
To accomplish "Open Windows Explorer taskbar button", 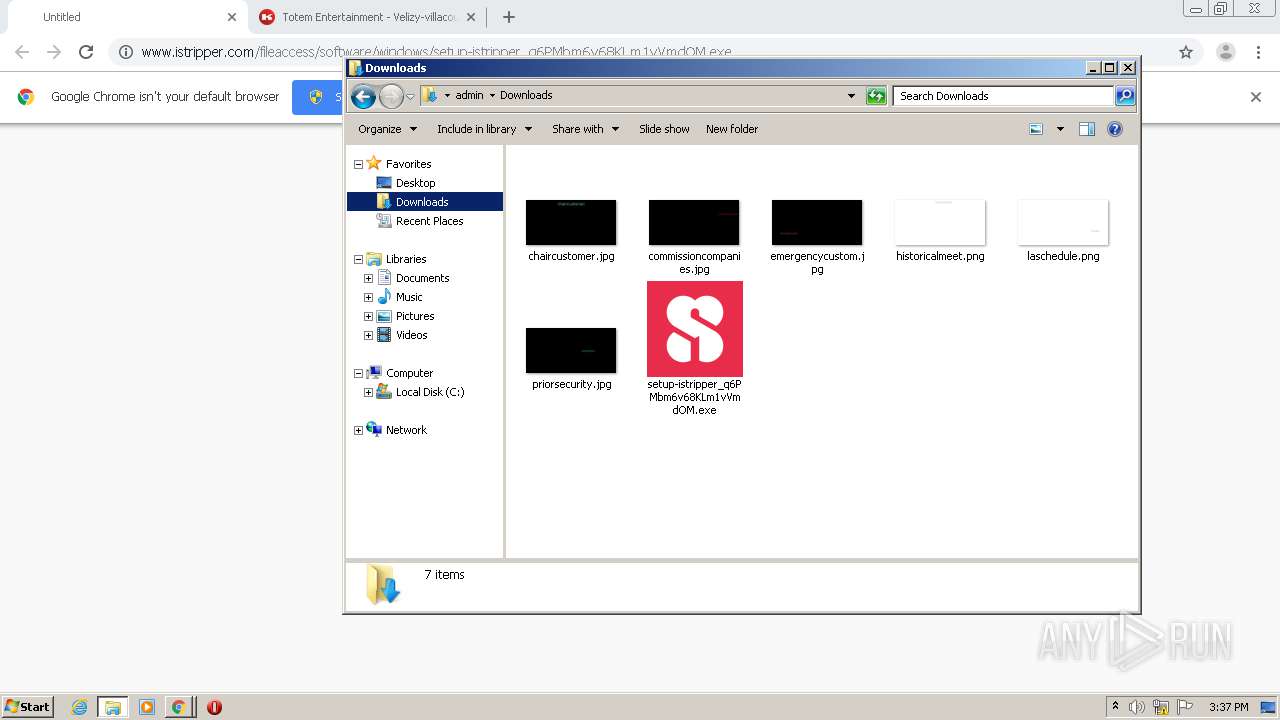I will [x=112, y=707].
